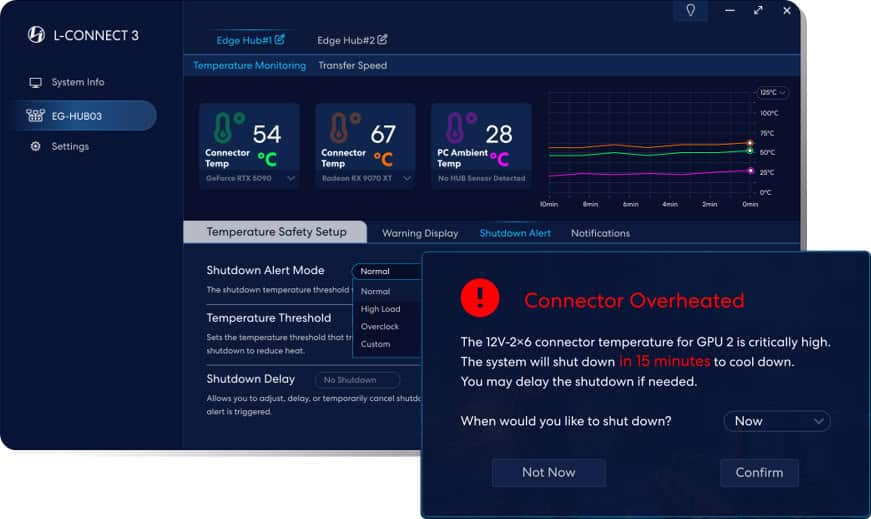Open Shutdown Alert tab
The image size is (871, 519).
(x=515, y=233)
